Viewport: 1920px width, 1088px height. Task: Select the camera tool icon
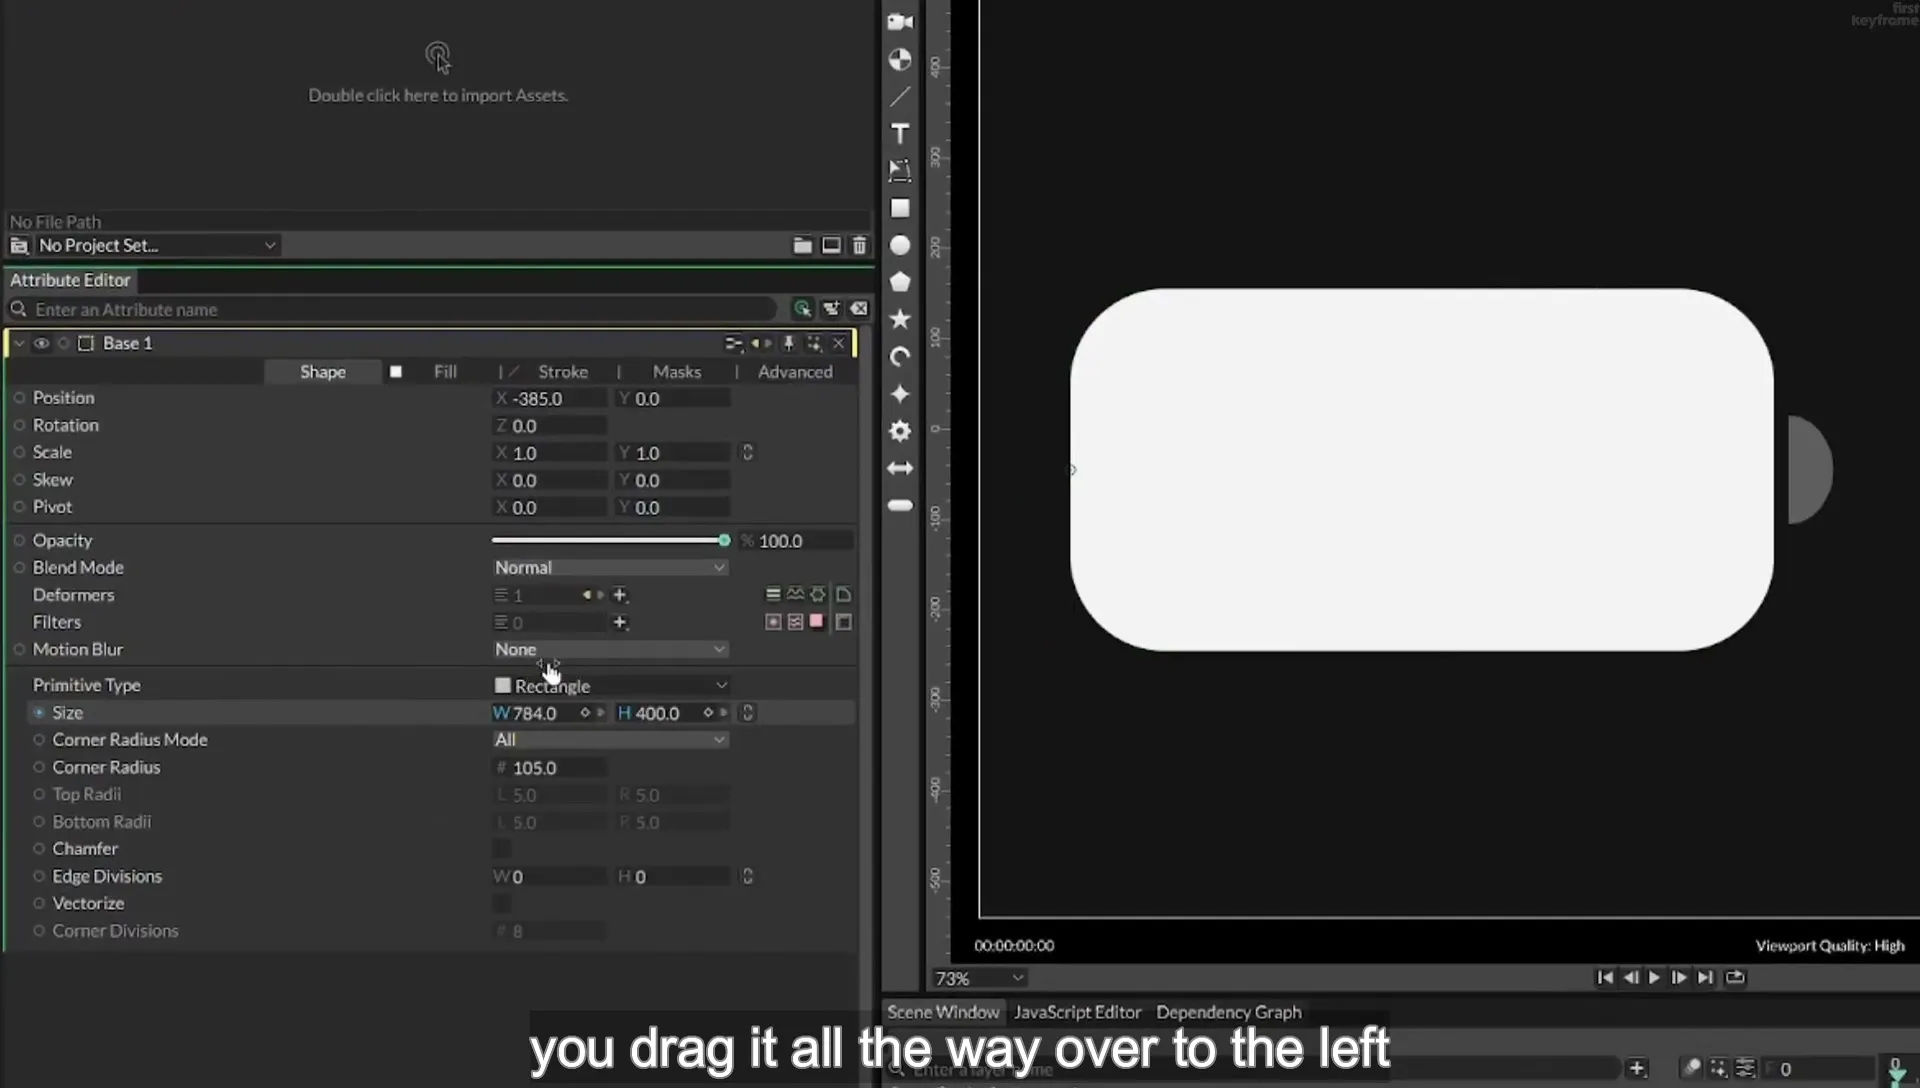900,22
